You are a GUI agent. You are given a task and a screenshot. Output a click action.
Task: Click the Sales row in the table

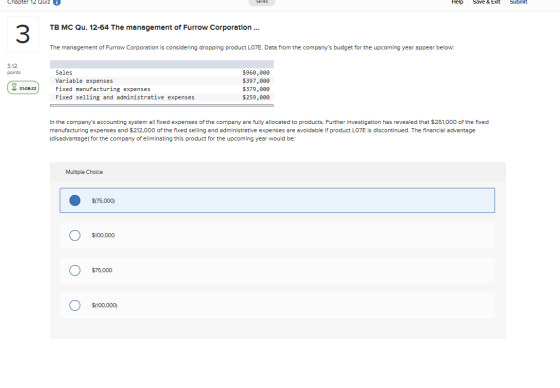(162, 73)
